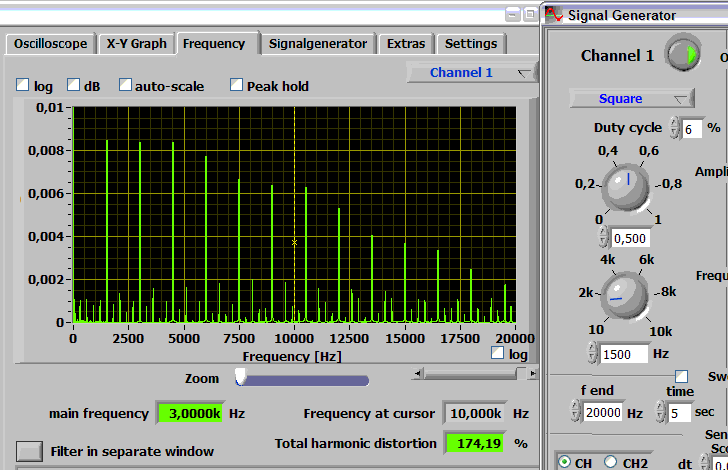Switch to the Oscilloscope tab
The image size is (728, 470).
pyautogui.click(x=52, y=44)
